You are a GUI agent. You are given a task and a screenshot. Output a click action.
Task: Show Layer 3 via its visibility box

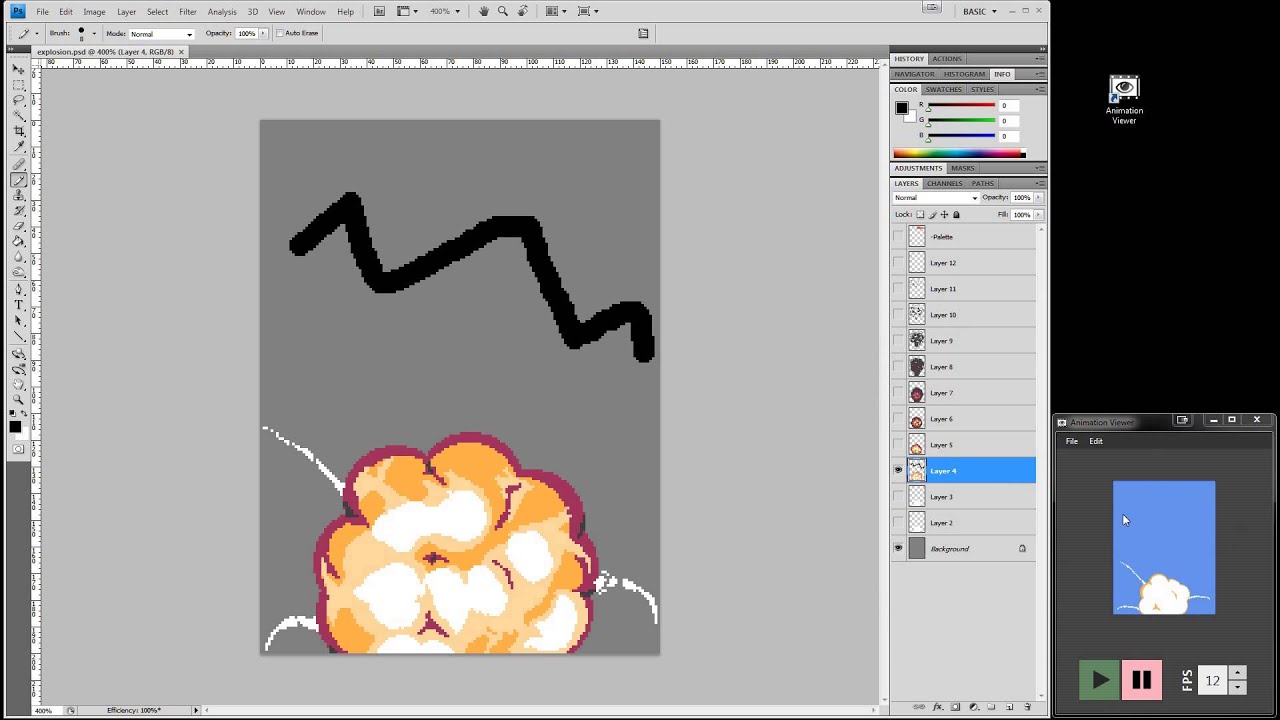point(898,497)
